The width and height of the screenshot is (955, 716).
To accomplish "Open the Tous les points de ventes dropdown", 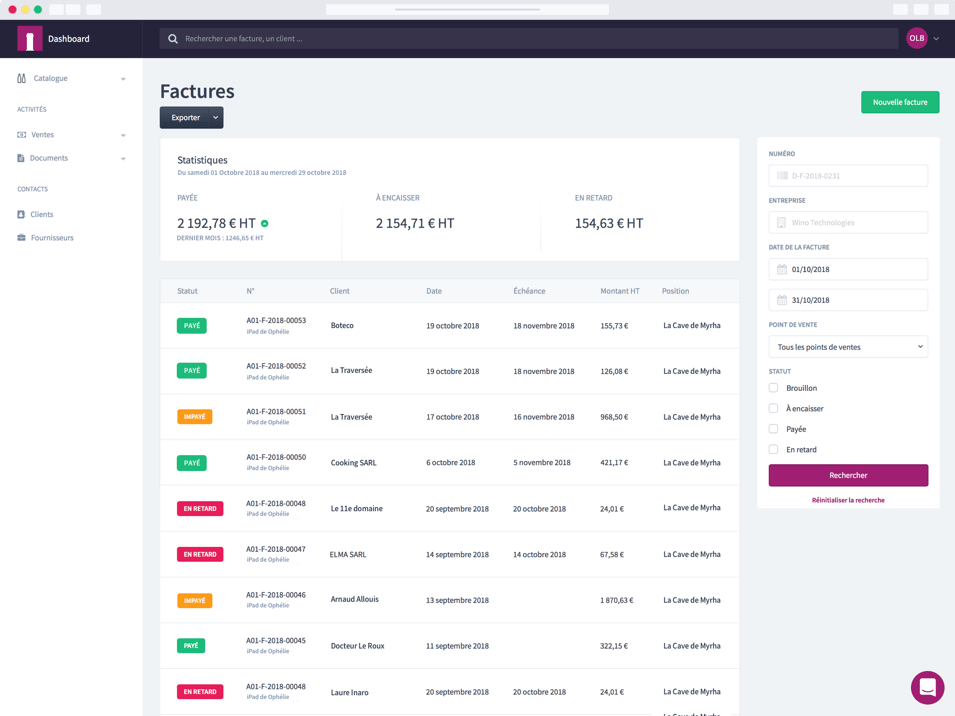I will click(x=847, y=347).
